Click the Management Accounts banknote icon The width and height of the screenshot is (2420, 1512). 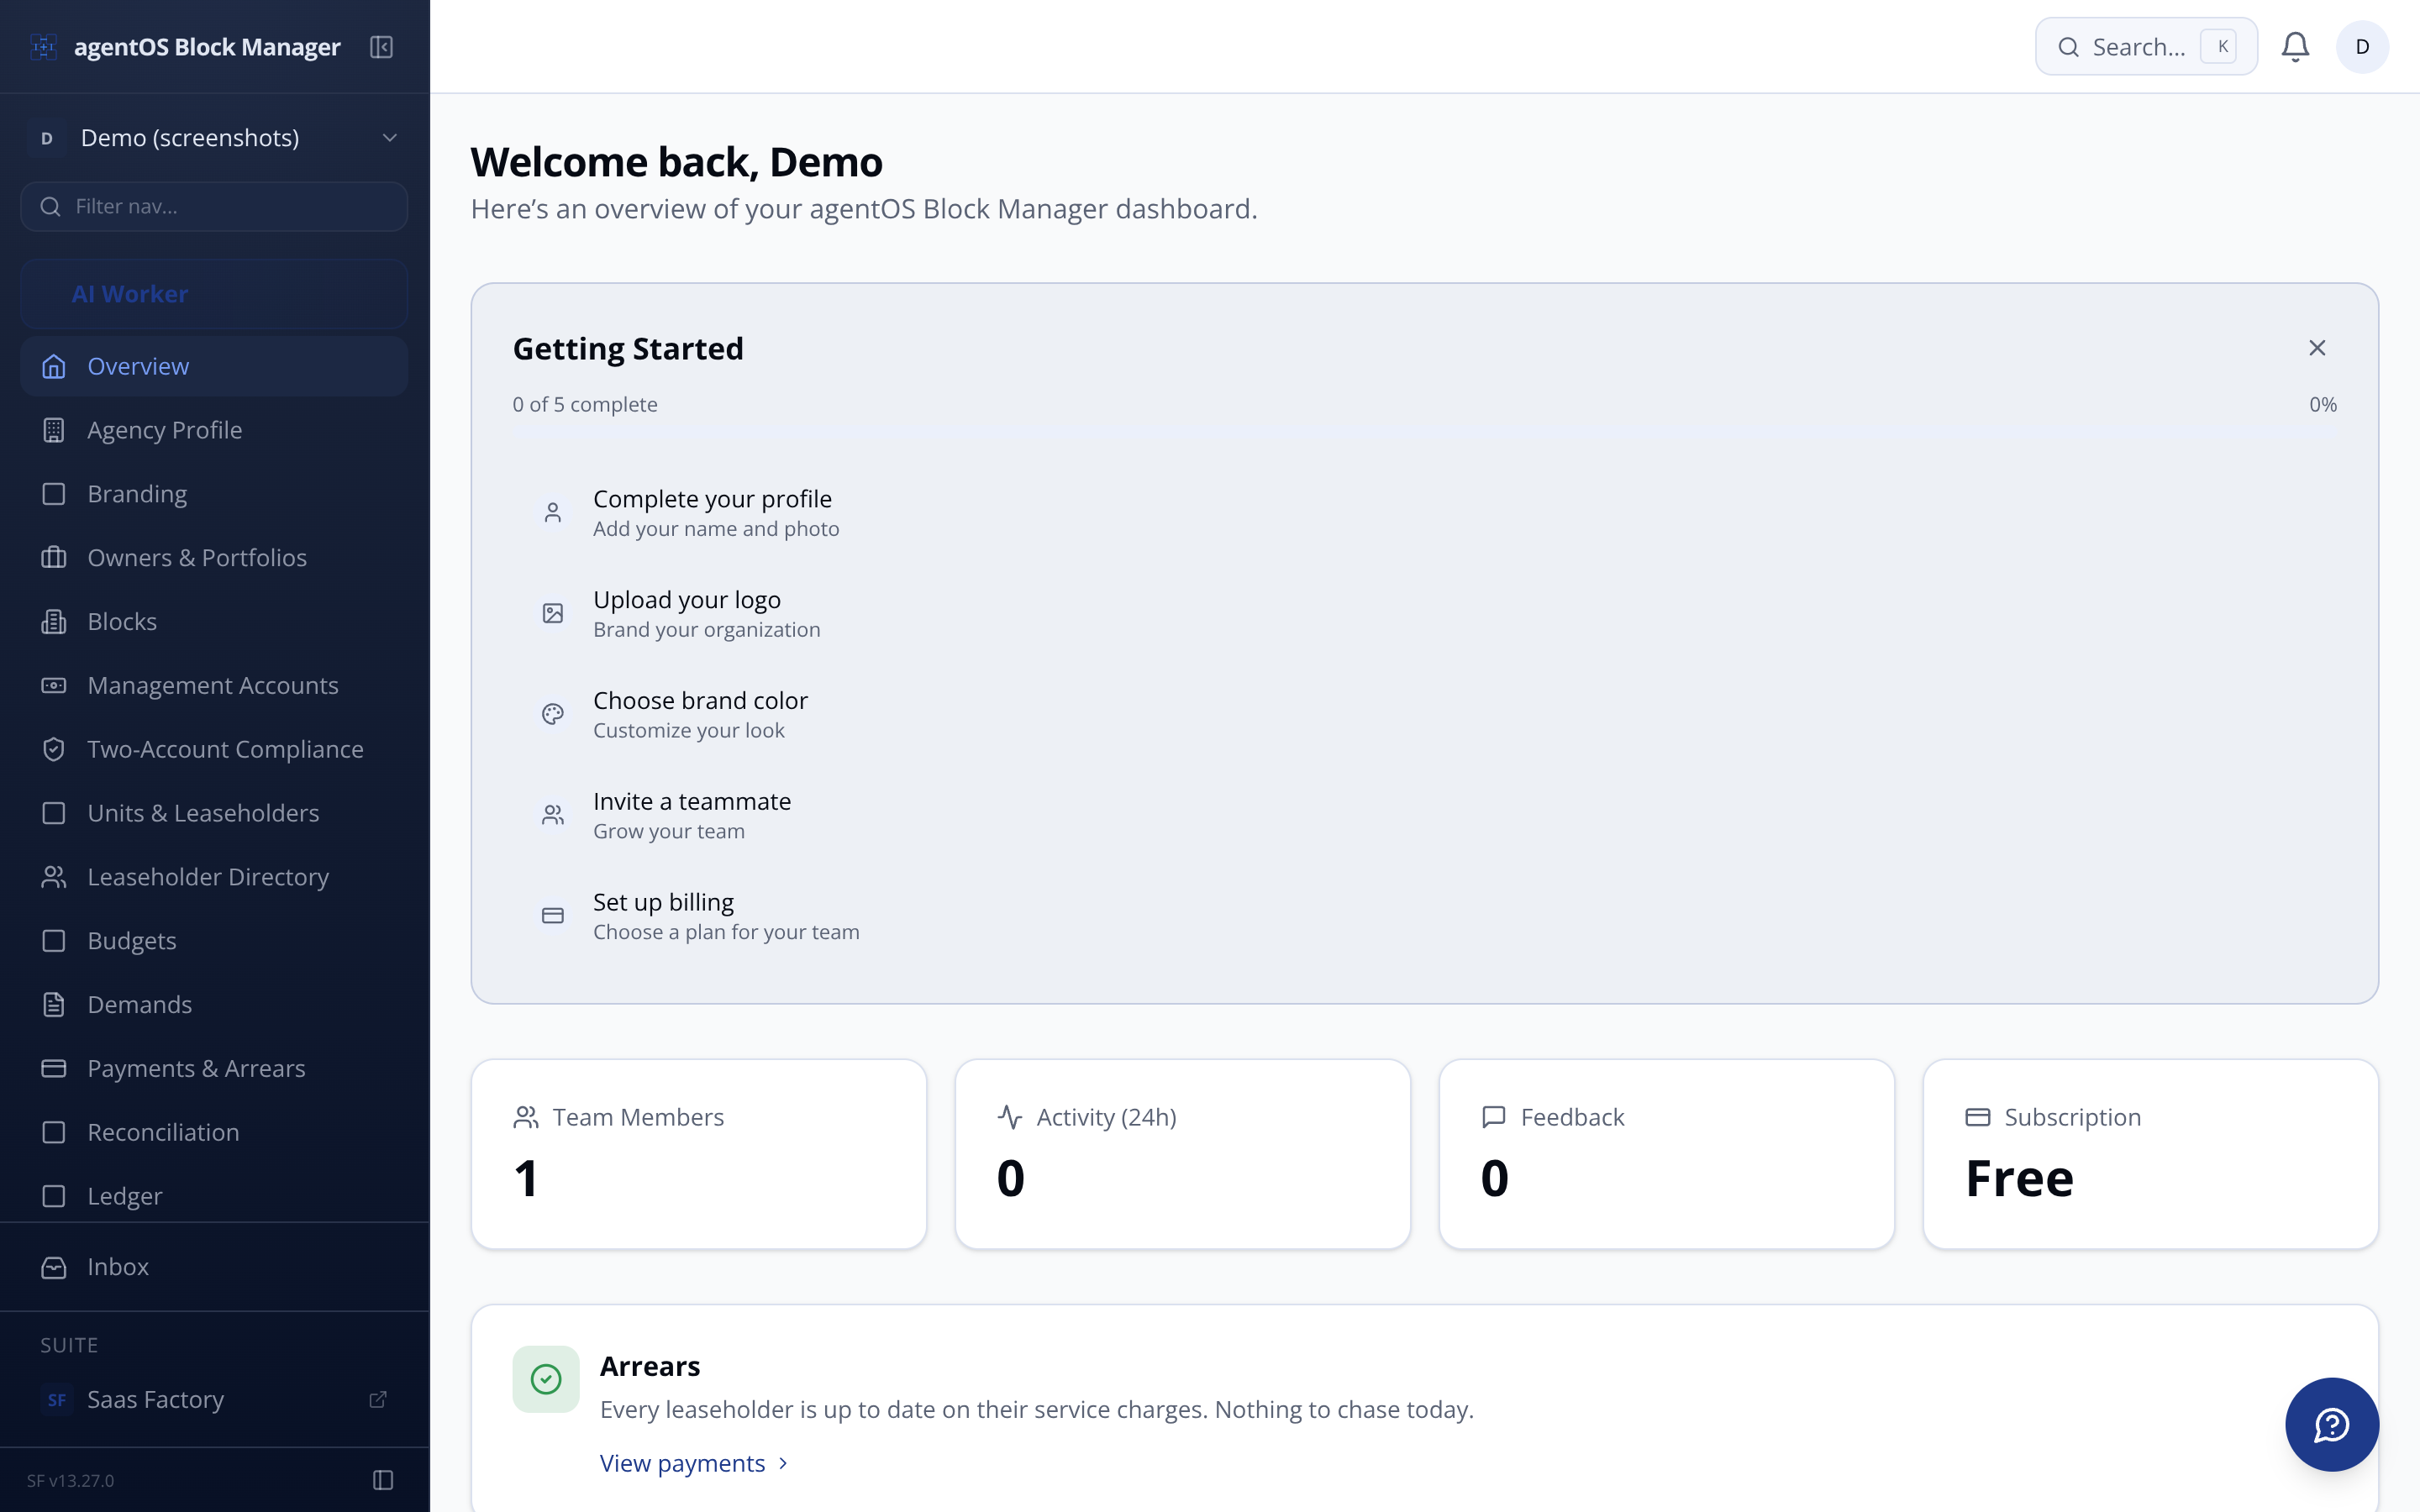click(x=54, y=686)
